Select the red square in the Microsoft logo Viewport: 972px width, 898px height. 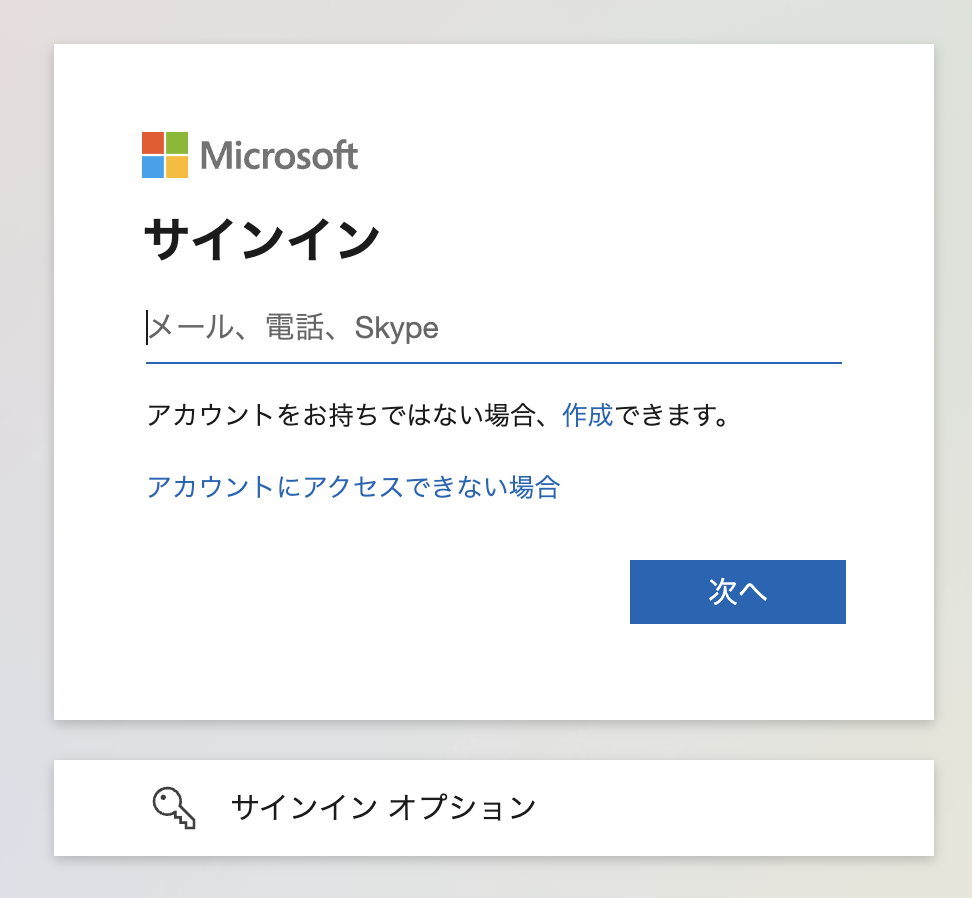[155, 143]
